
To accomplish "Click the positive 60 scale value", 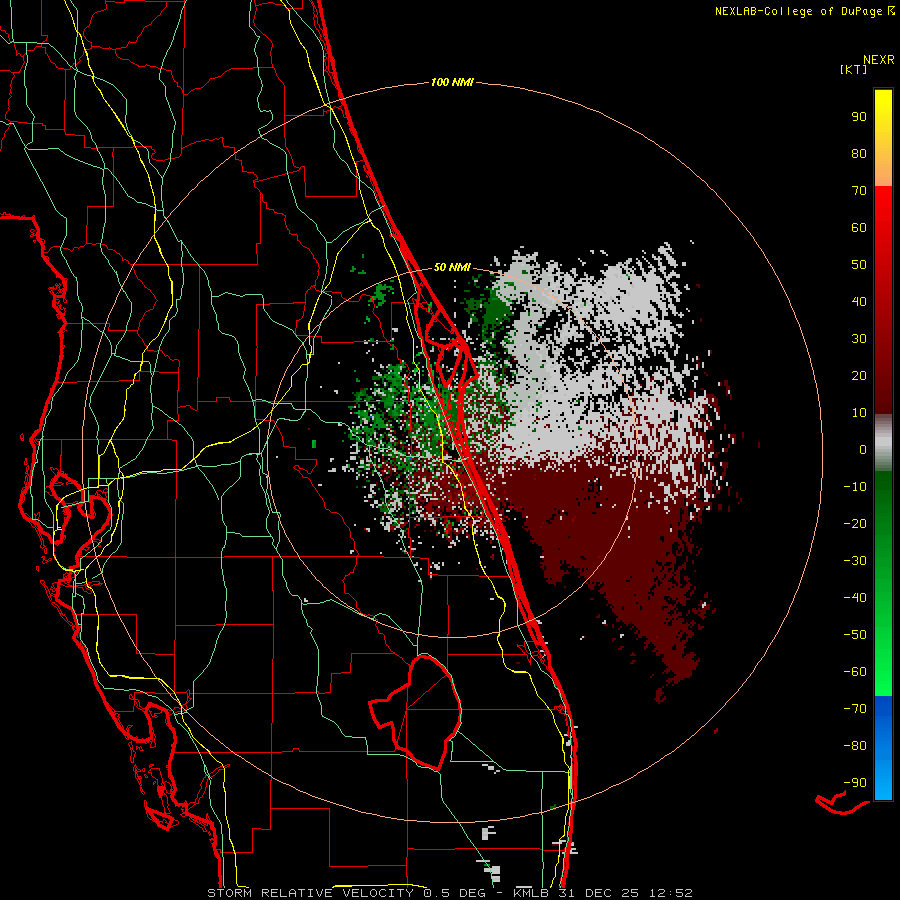I will 859,227.
